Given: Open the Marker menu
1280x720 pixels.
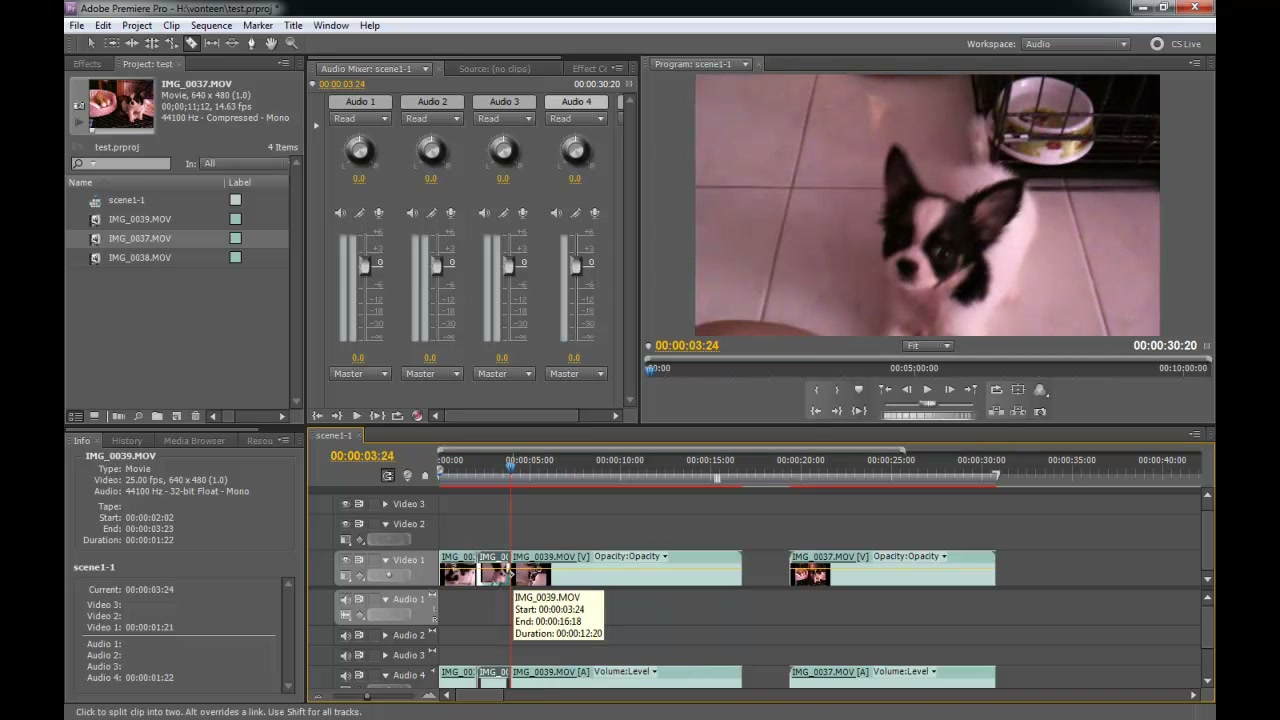Looking at the screenshot, I should (258, 25).
